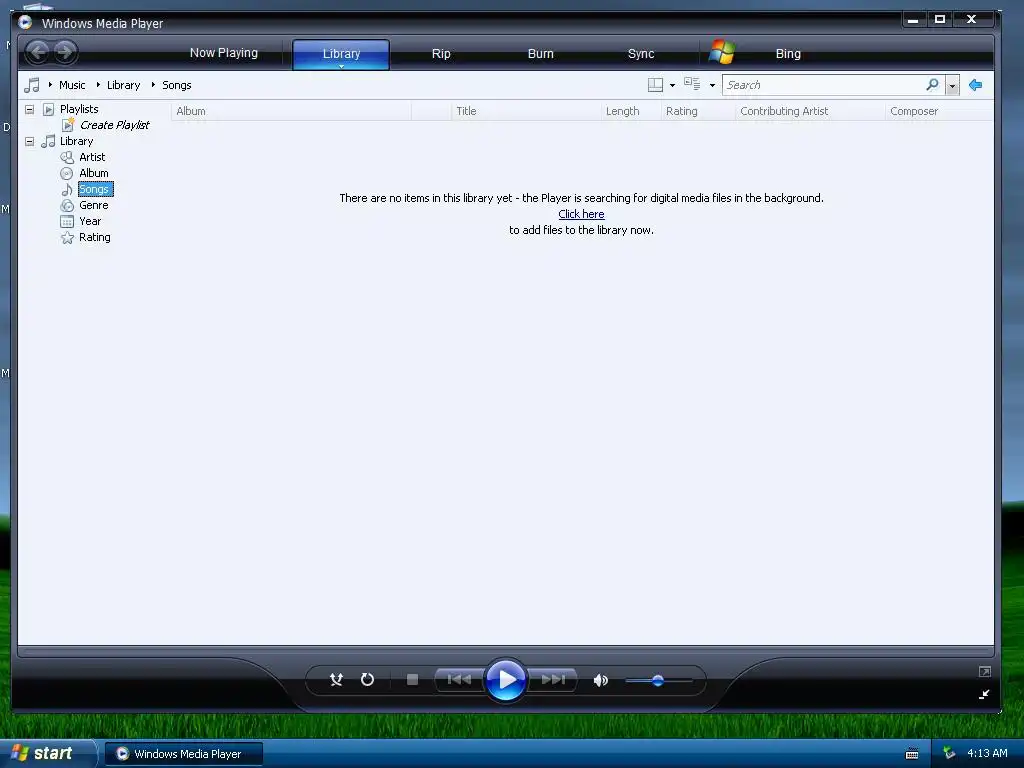Start playback with the Play button
1024x768 pixels.
[505, 680]
